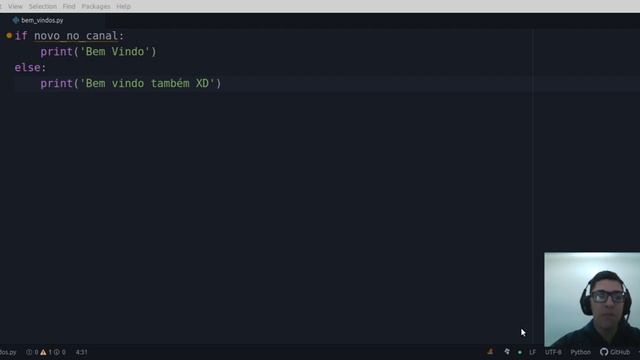Click the linter info count icon in status bar
The width and height of the screenshot is (640, 360).
[x=57, y=352]
